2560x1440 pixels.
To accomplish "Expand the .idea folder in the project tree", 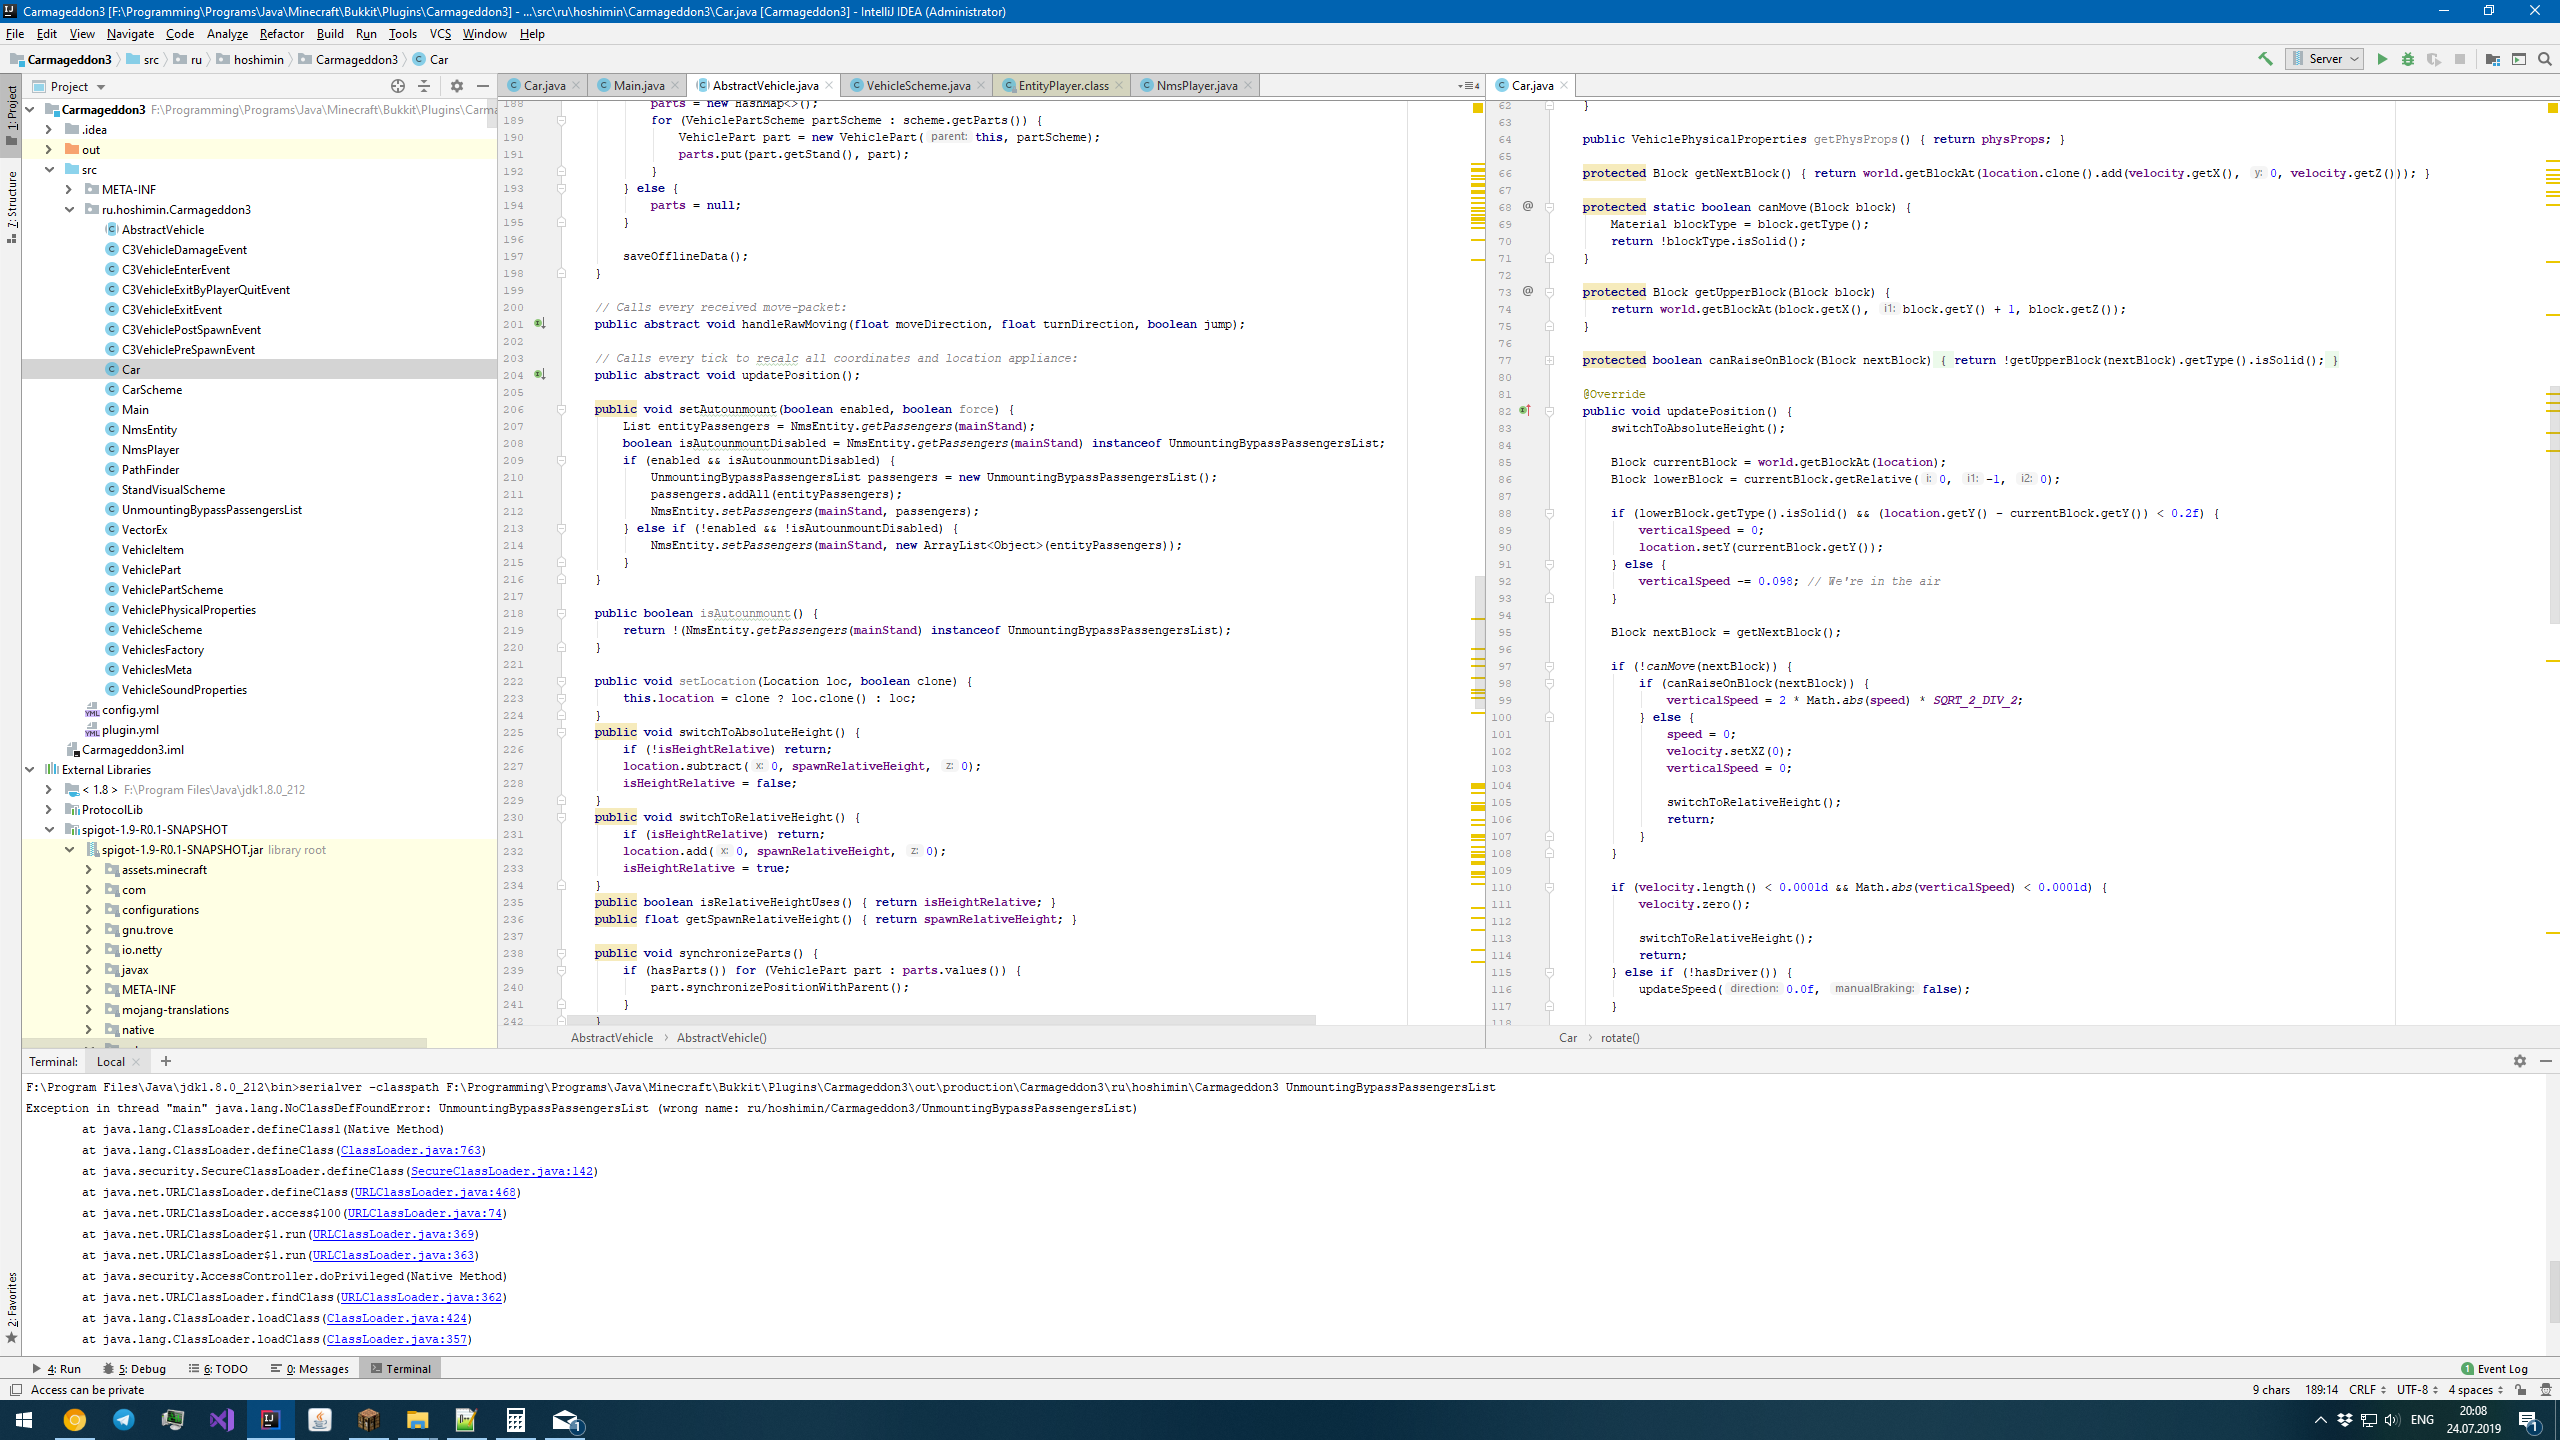I will (48, 129).
